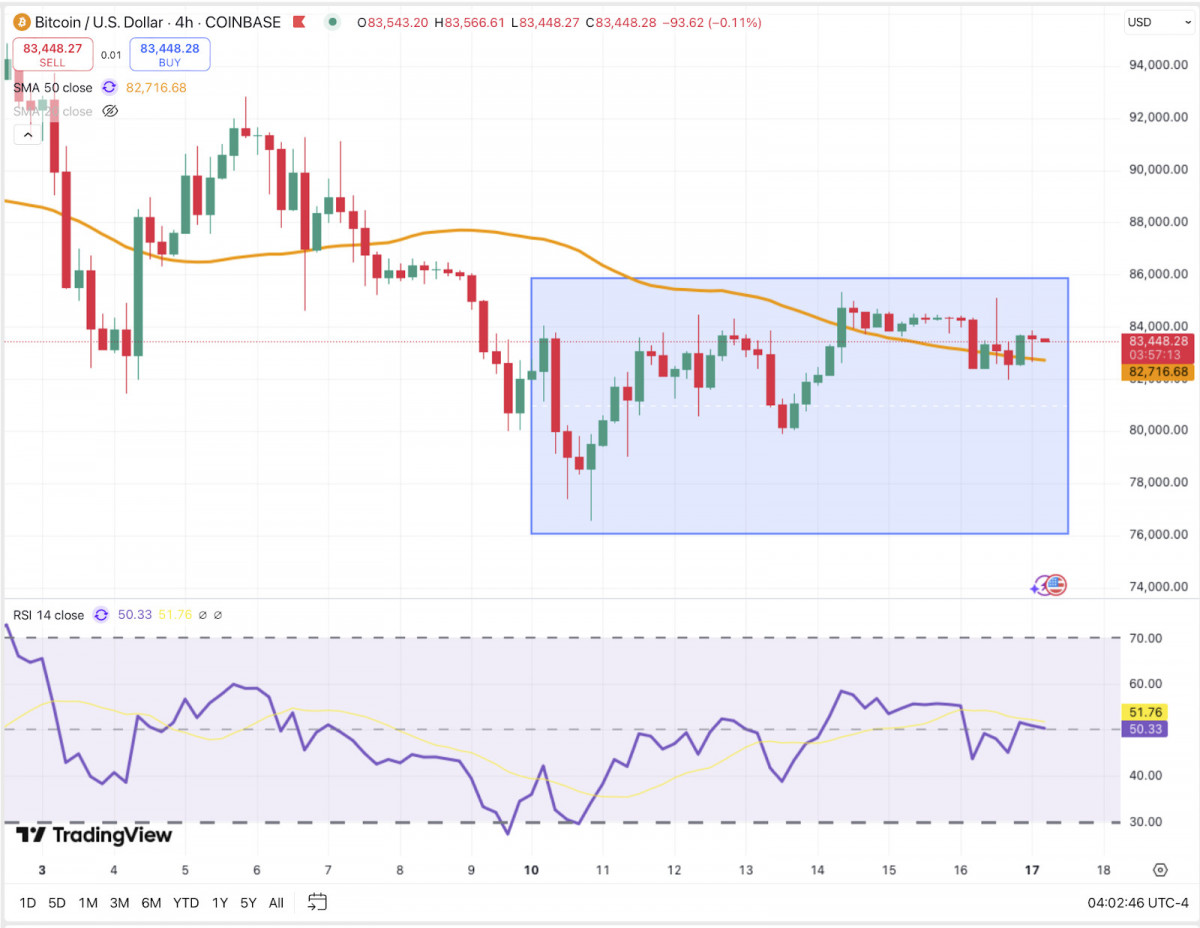Viewport: 1200px width, 928px height.
Task: Select the 1Y time range
Action: pos(220,903)
